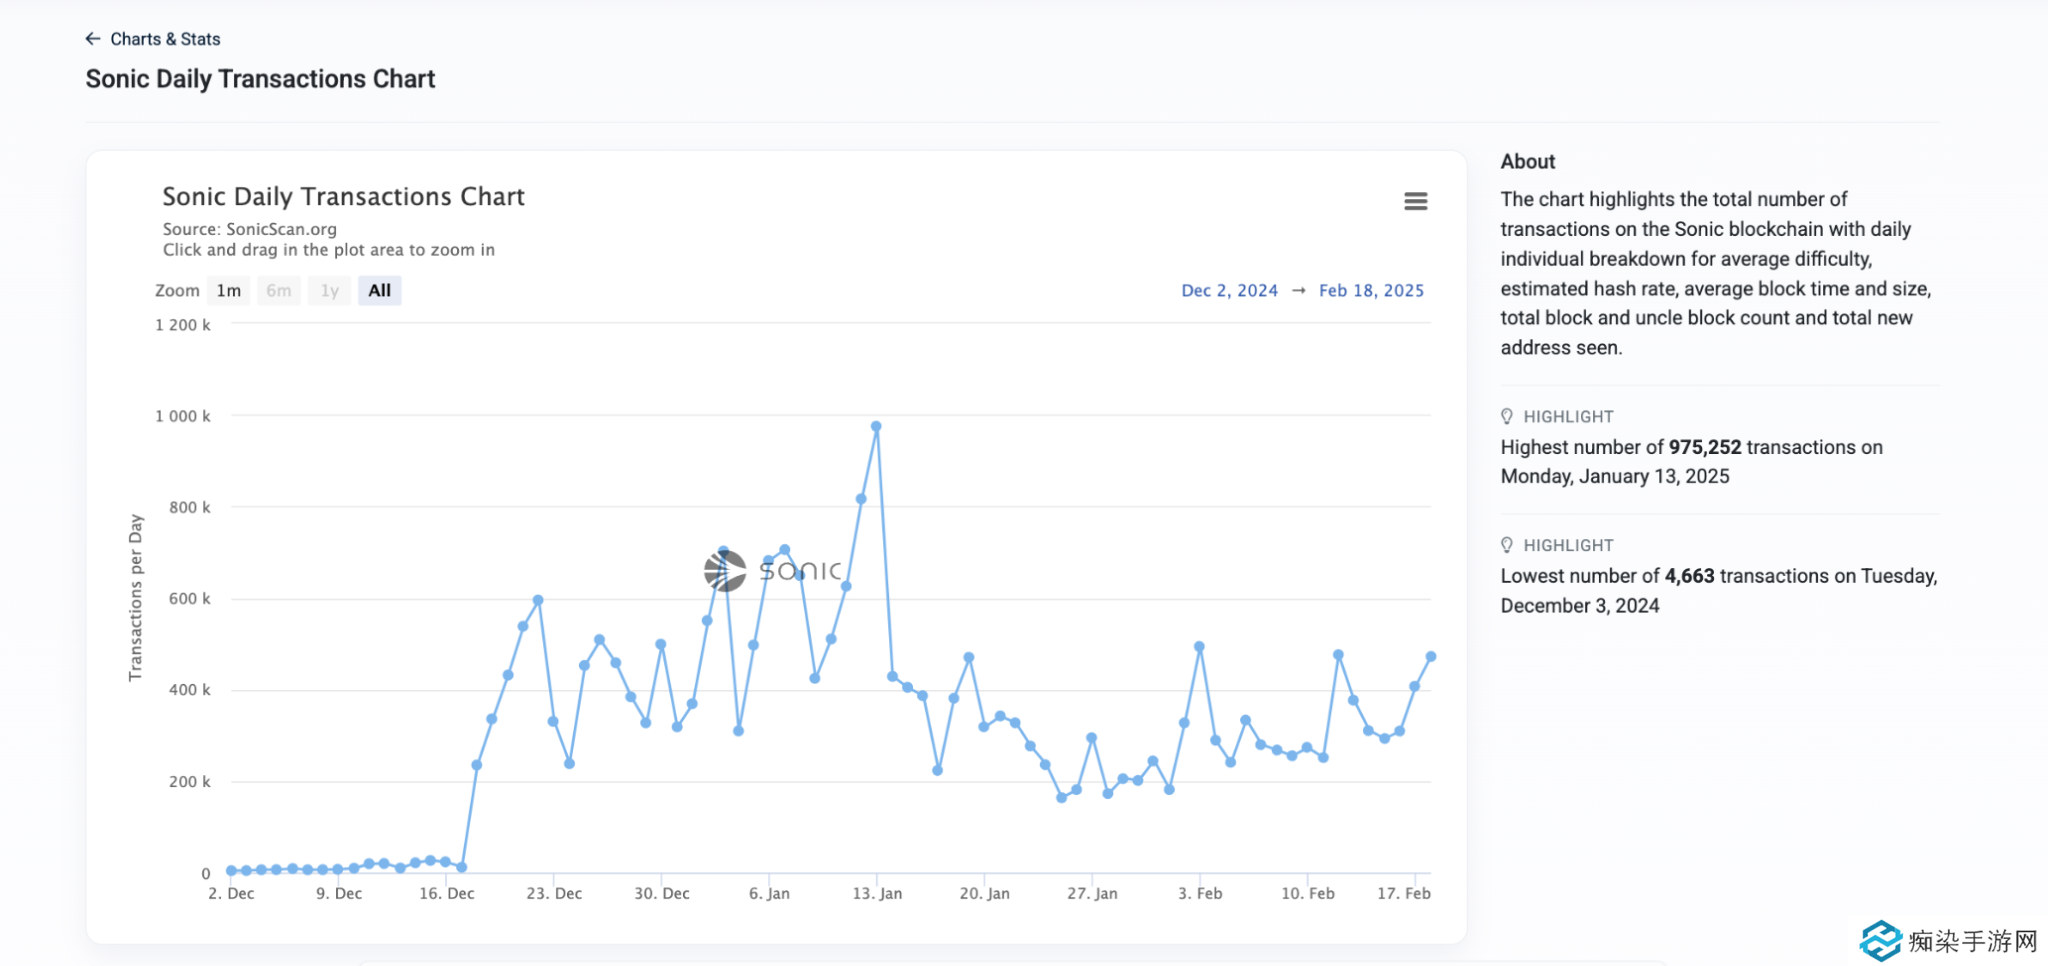
Task: Click the Source: SonicScan.org subtitle
Action: 250,229
